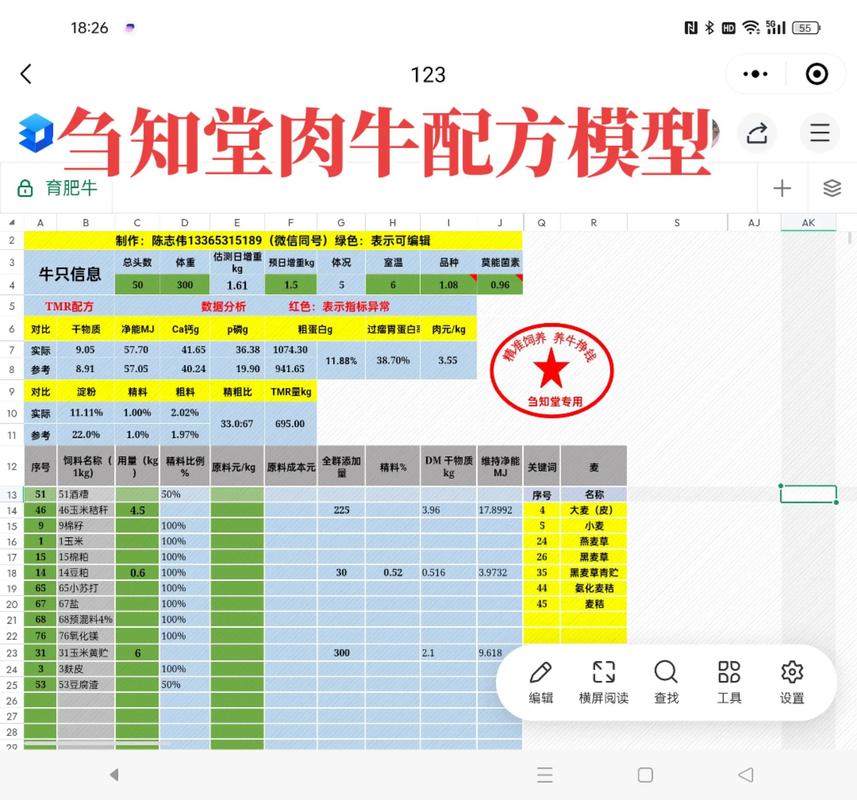Select column header S
The width and height of the screenshot is (857, 800).
[x=677, y=222]
